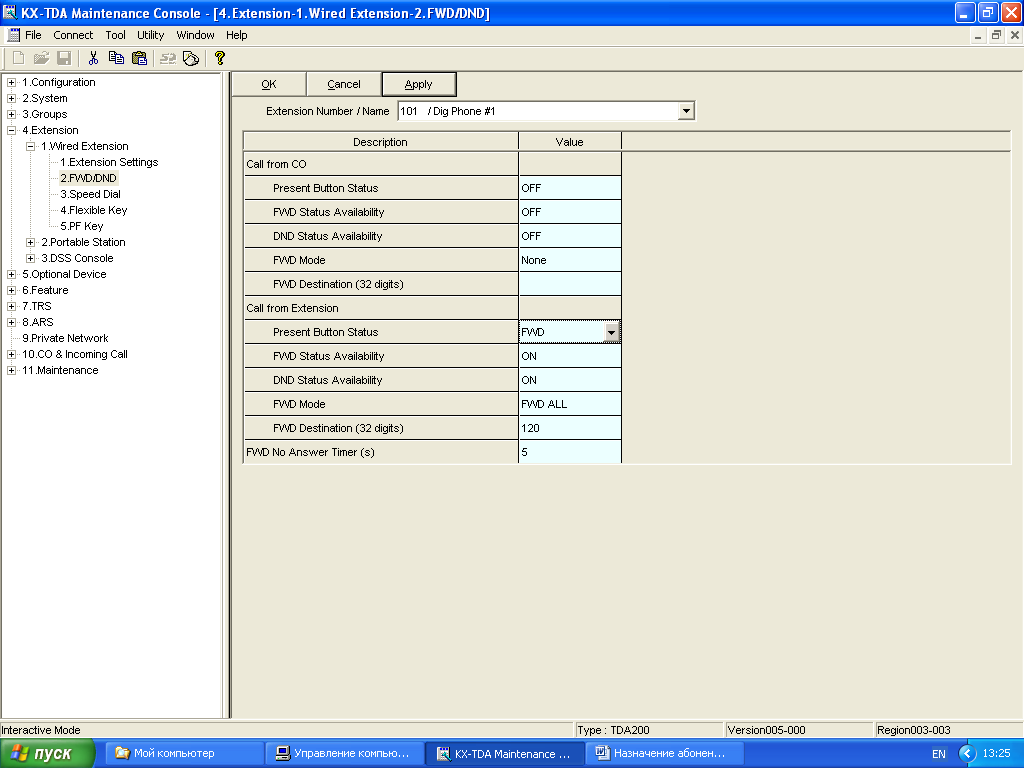Click the Description column header
This screenshot has height=768, width=1024.
pos(381,142)
